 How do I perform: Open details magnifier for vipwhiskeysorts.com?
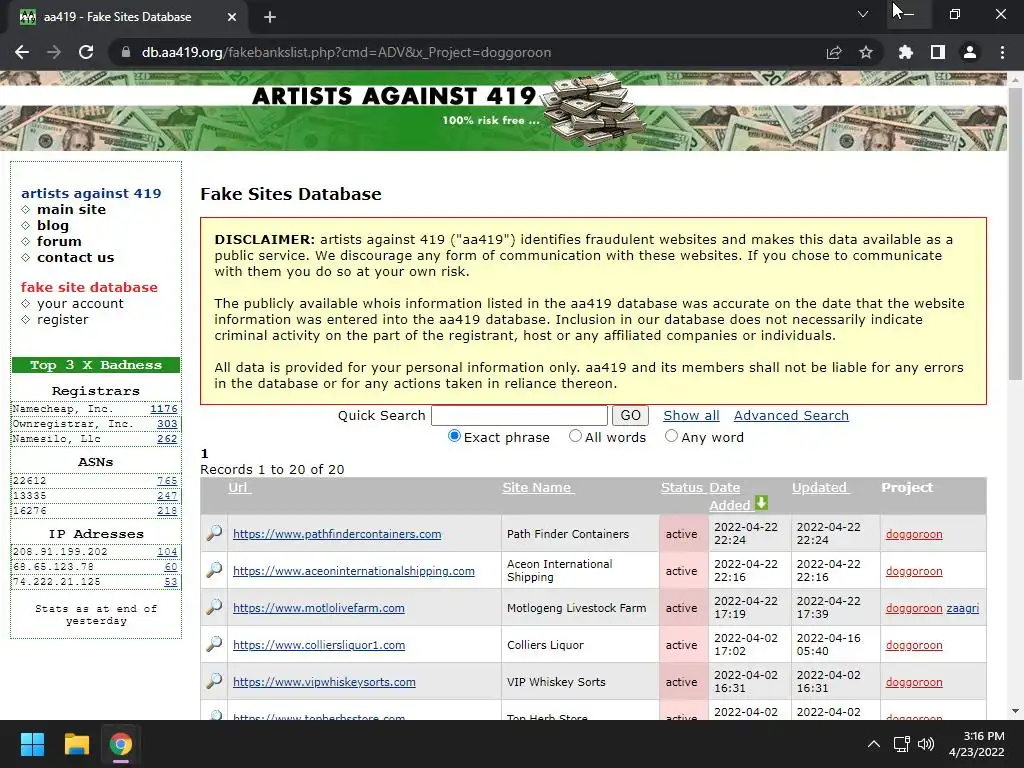click(x=214, y=681)
